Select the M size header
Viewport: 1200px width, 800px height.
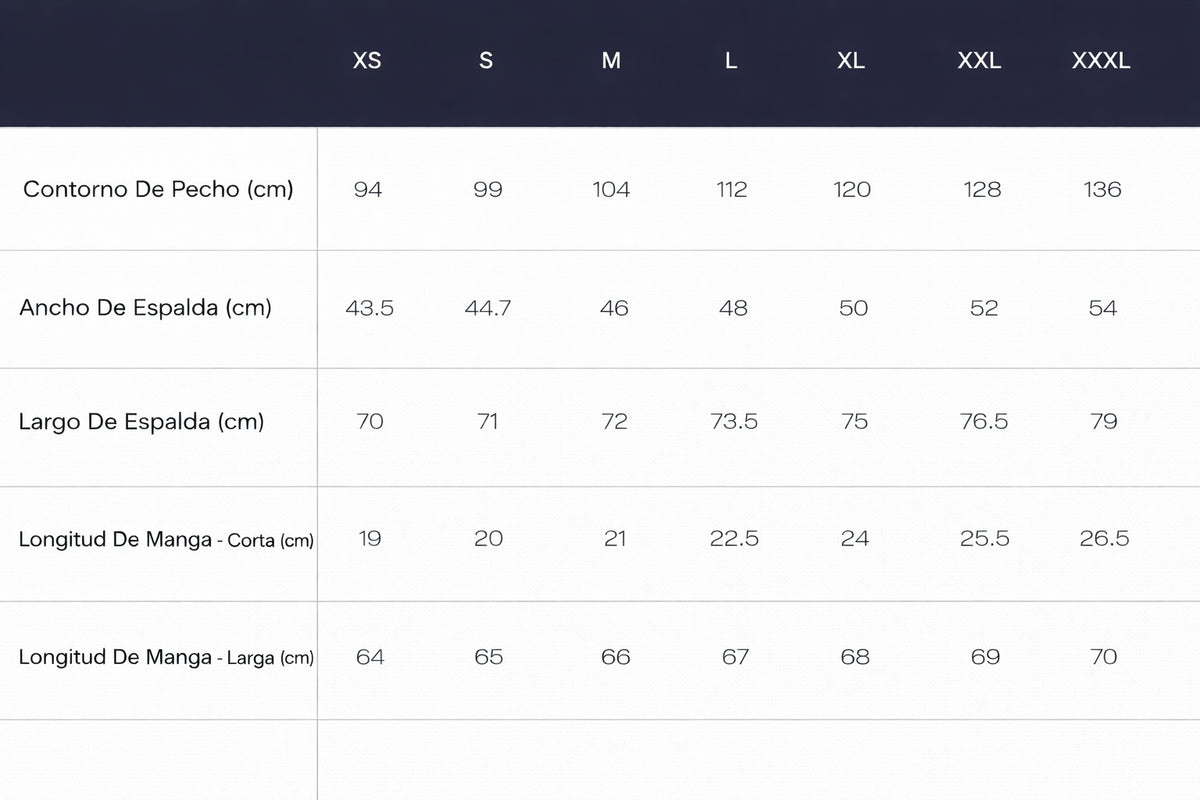[x=611, y=61]
